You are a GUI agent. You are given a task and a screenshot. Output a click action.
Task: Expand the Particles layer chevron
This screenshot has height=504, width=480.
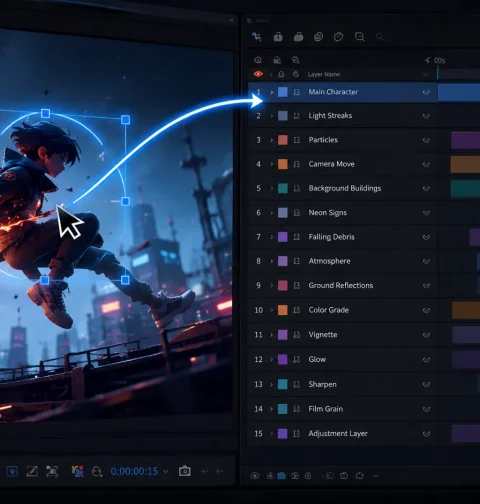271,140
